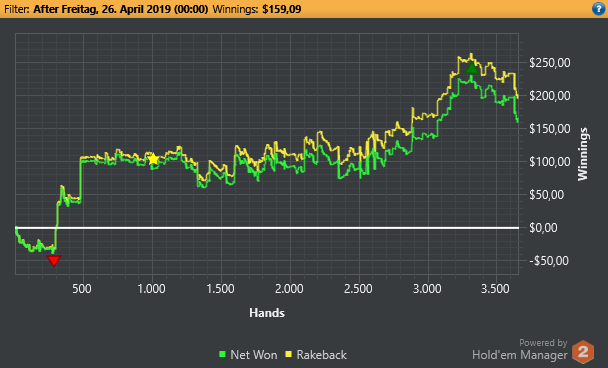Viewport: 608px width, 368px height.
Task: Click the Powered by Hold'em Manager text
Action: (x=520, y=349)
